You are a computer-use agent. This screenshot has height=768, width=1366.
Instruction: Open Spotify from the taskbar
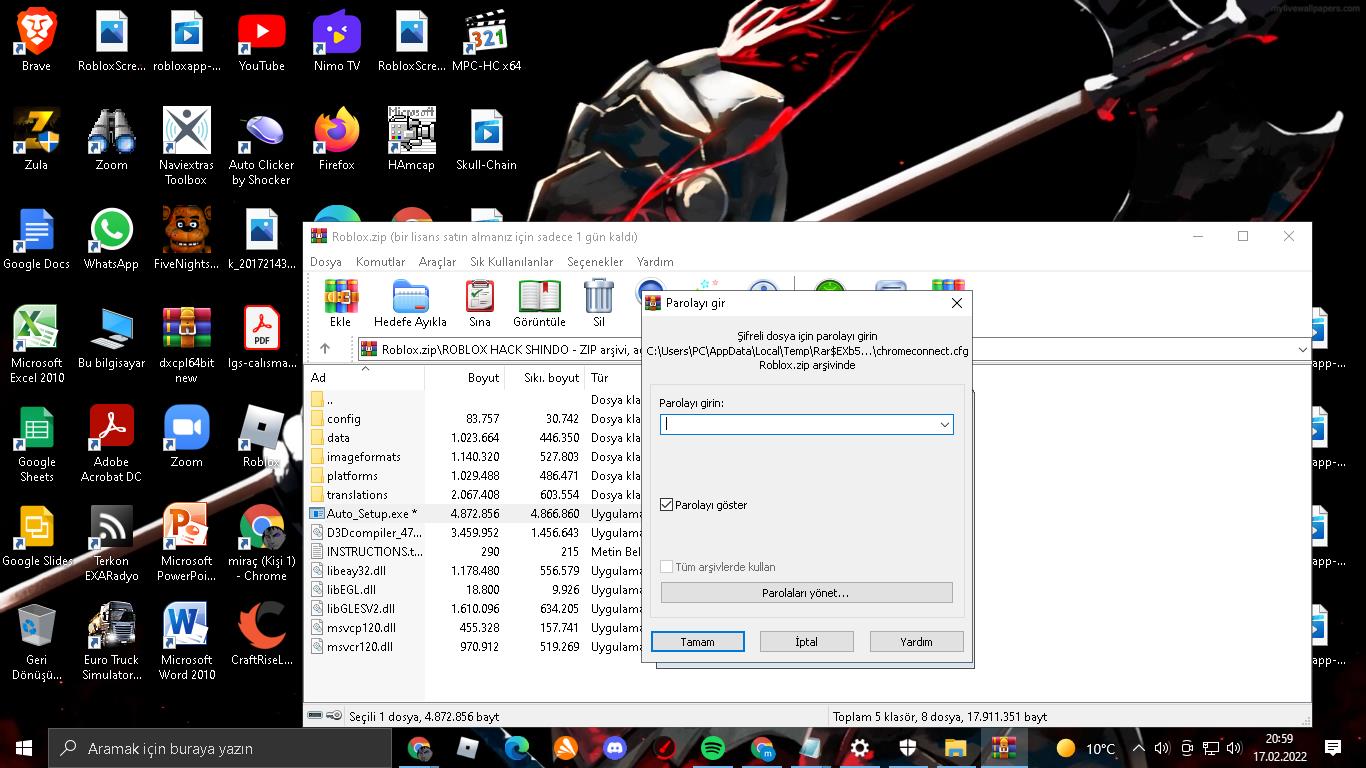coord(713,748)
